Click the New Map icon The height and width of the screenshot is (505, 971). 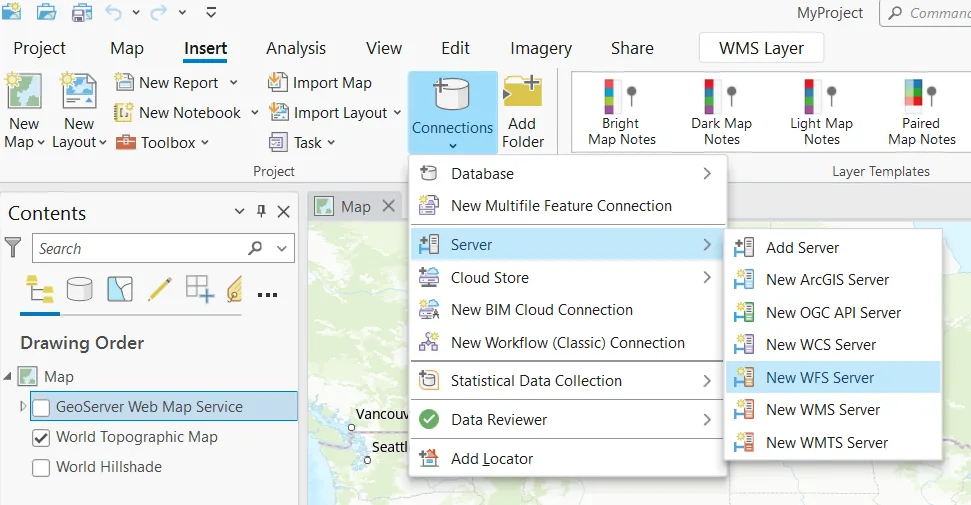(x=24, y=92)
